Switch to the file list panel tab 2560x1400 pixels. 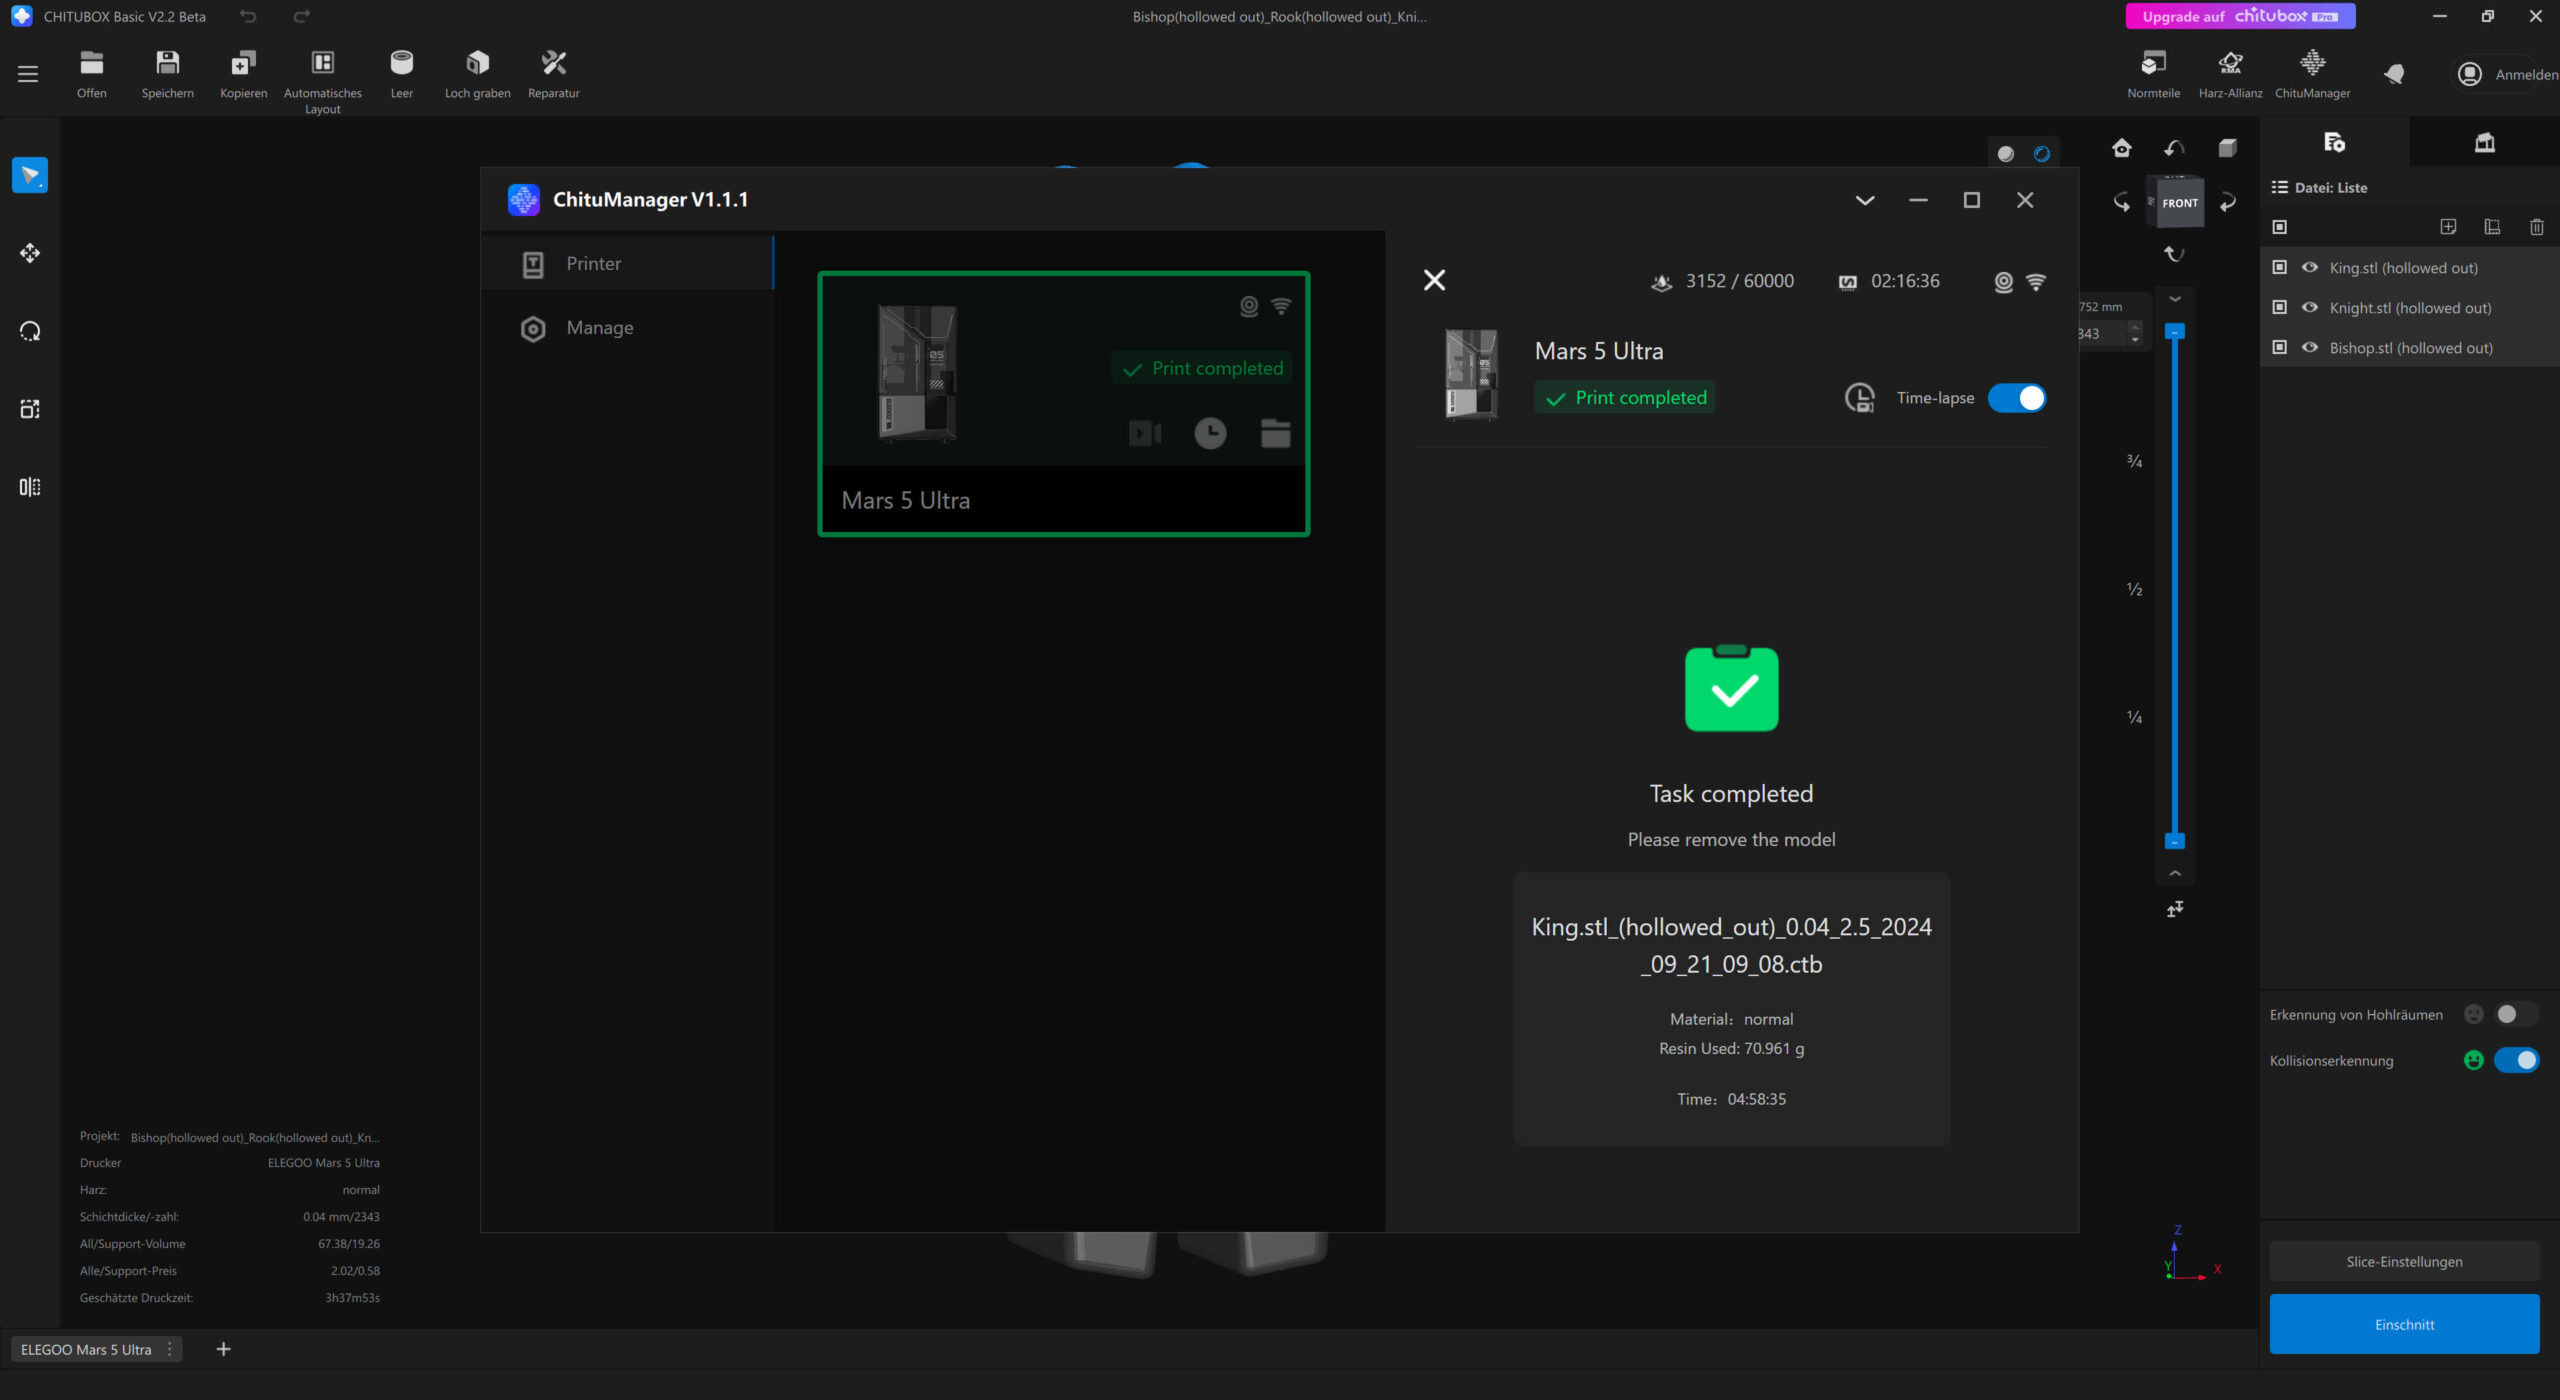(x=2334, y=143)
